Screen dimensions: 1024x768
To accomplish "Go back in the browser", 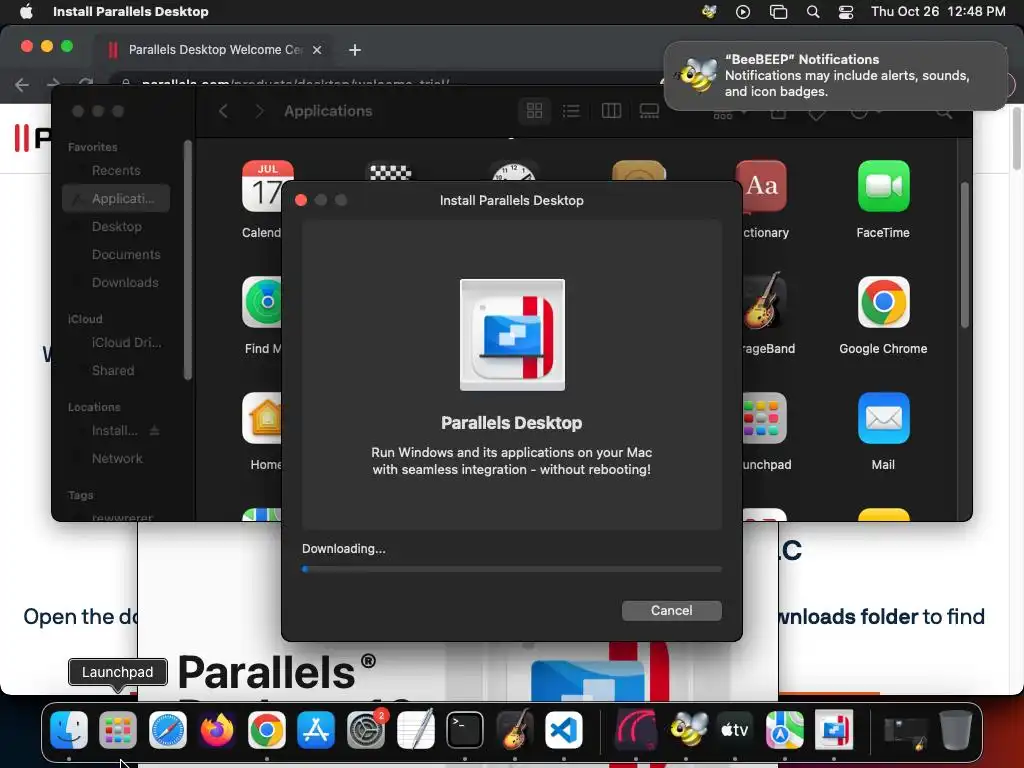I will coord(22,84).
